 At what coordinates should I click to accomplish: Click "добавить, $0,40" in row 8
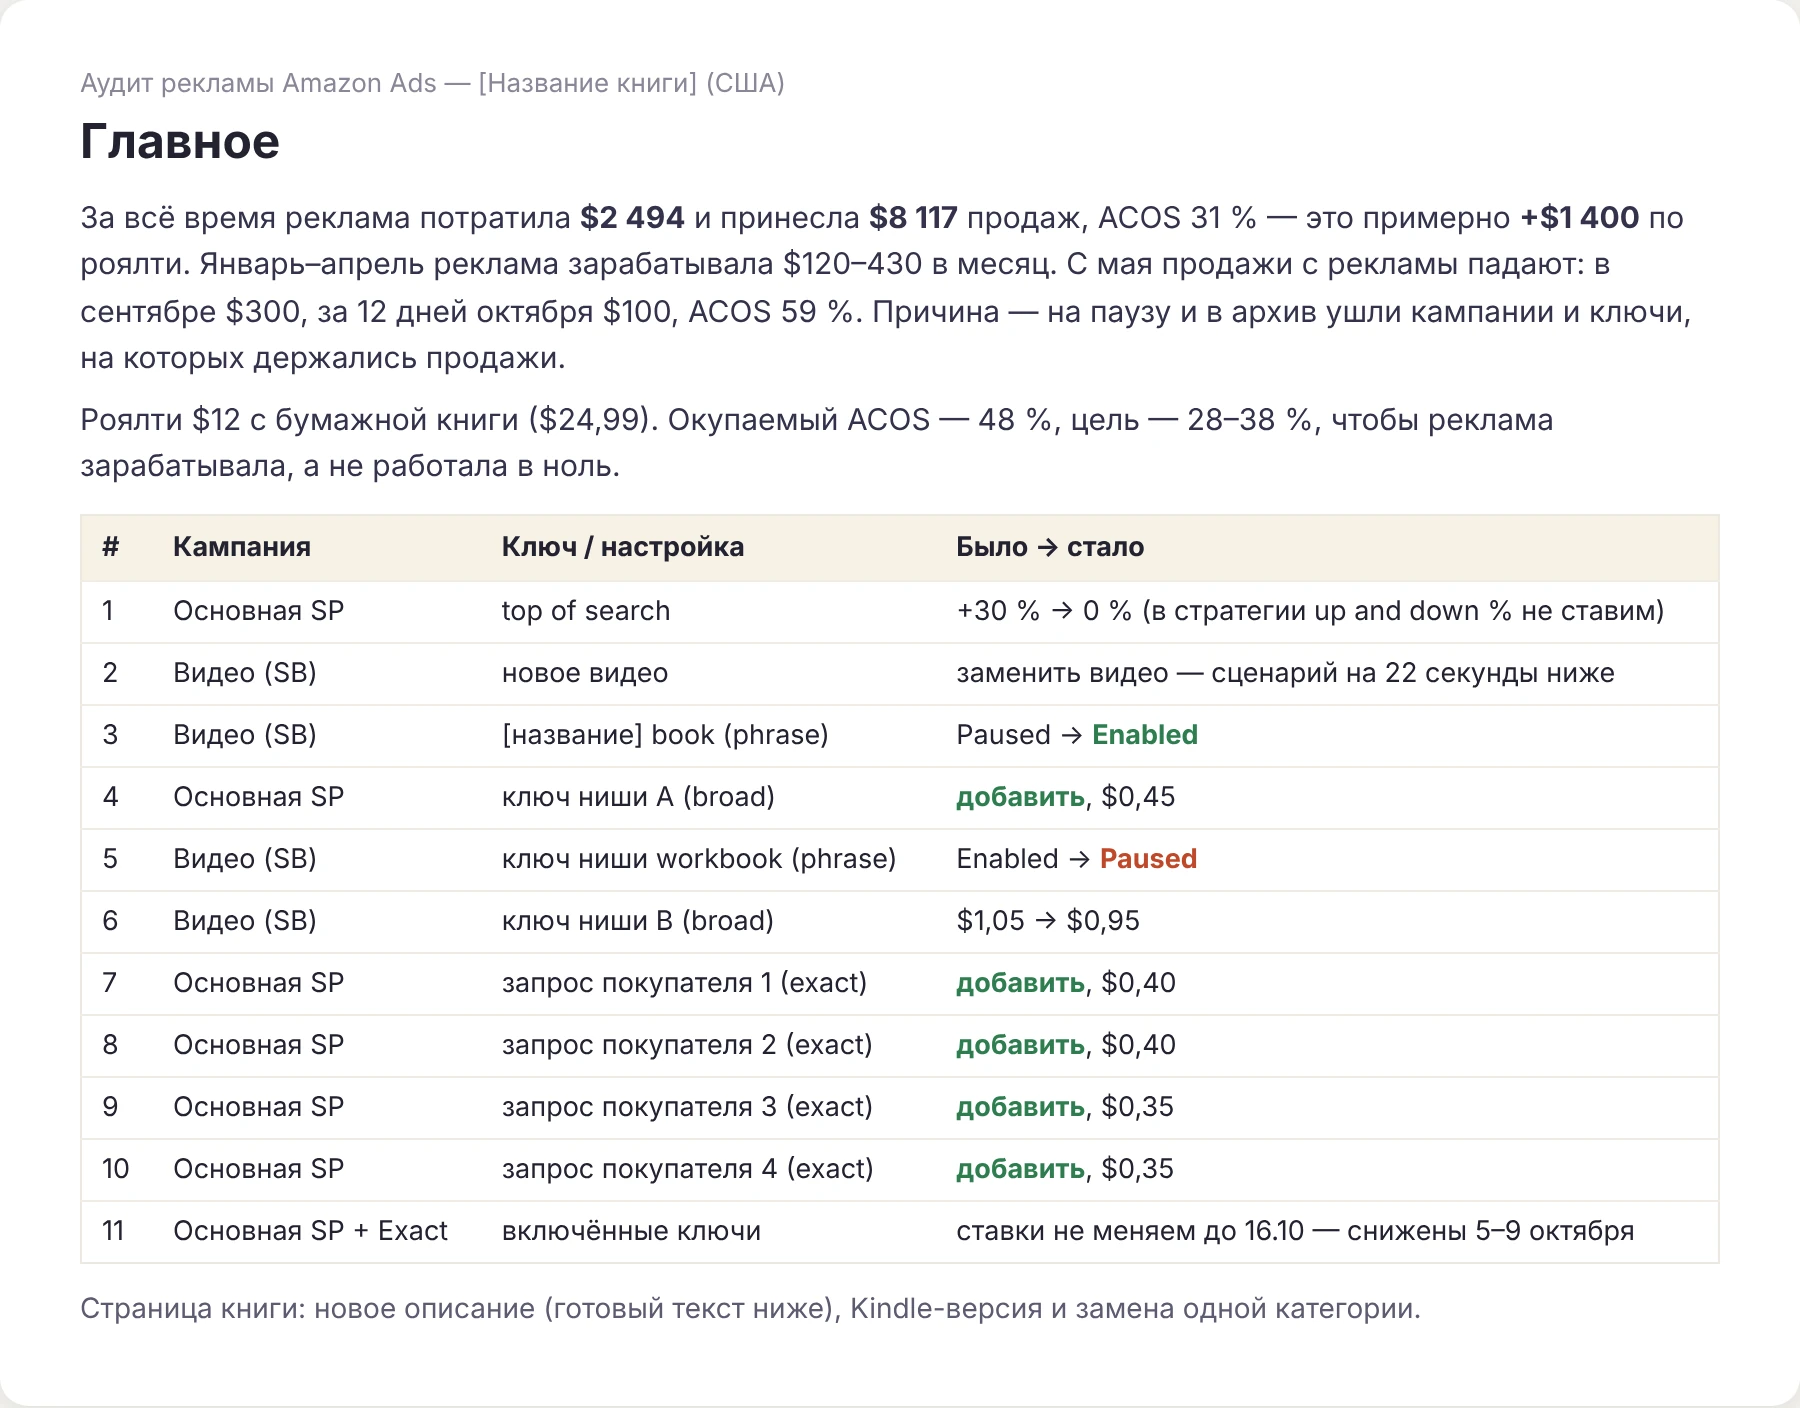click(x=1066, y=1045)
